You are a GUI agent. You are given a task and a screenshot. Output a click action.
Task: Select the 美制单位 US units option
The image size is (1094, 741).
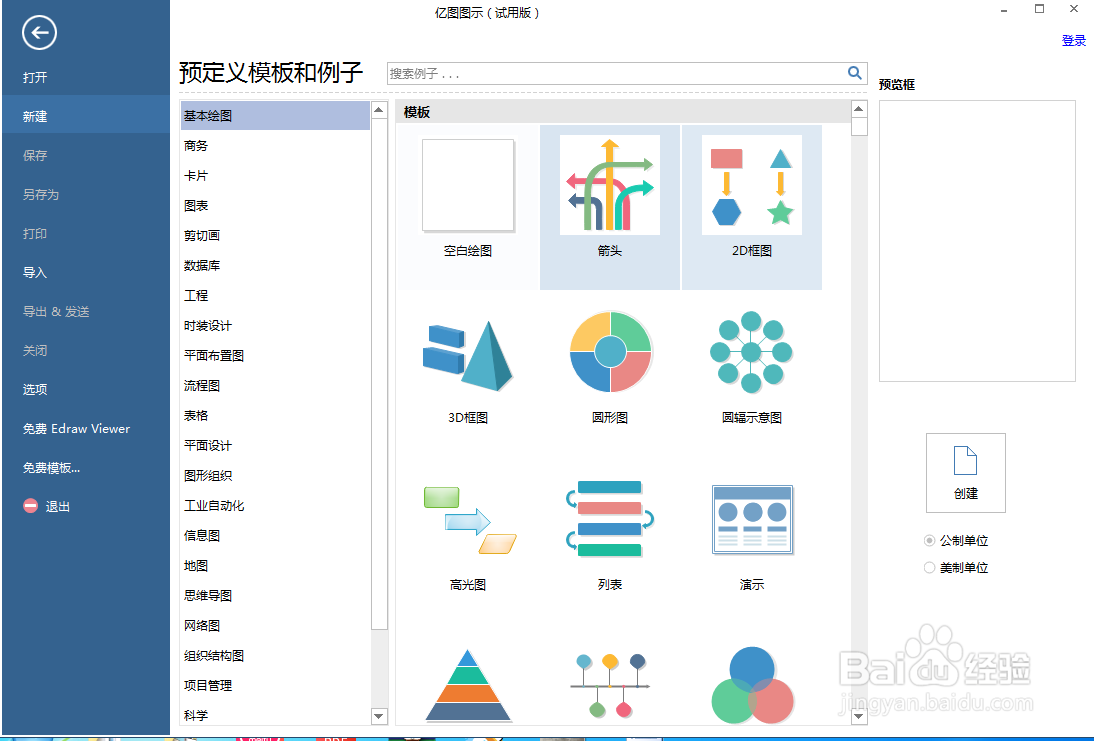pos(956,567)
